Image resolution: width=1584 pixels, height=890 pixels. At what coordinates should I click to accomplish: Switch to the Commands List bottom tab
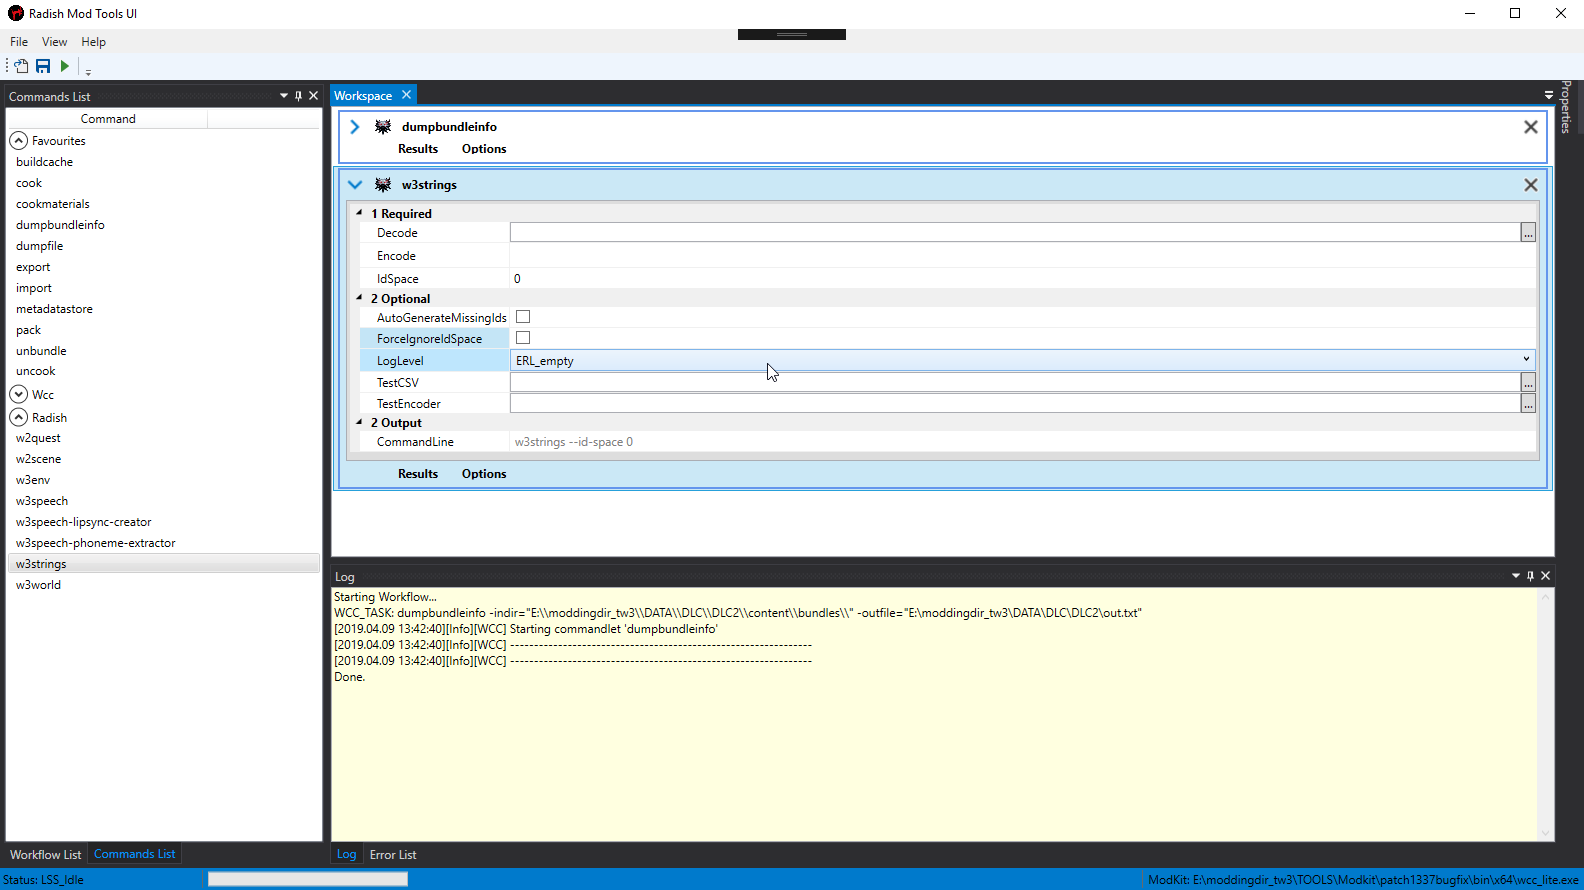point(134,854)
